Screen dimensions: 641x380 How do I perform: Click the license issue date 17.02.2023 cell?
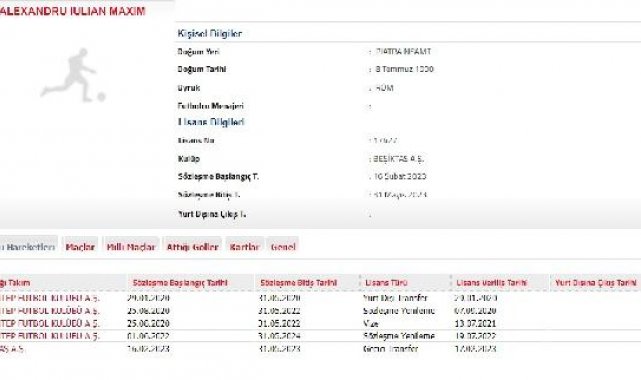(x=475, y=349)
